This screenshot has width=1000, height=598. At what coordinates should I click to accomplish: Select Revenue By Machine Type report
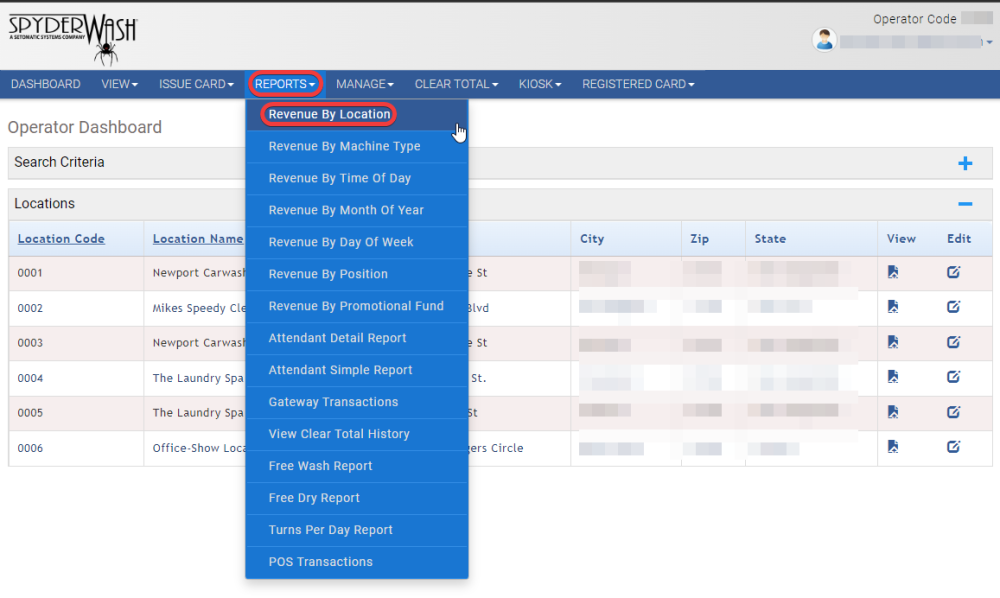point(357,147)
